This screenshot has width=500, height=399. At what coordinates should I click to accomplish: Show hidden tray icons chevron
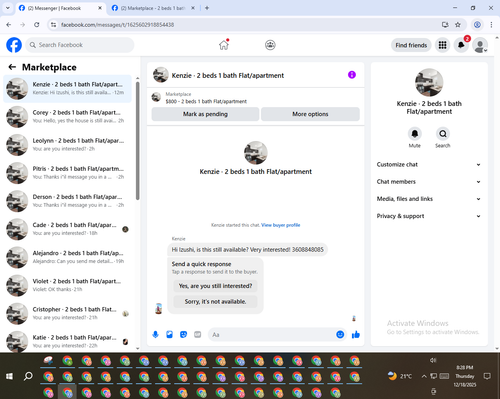[x=424, y=376]
